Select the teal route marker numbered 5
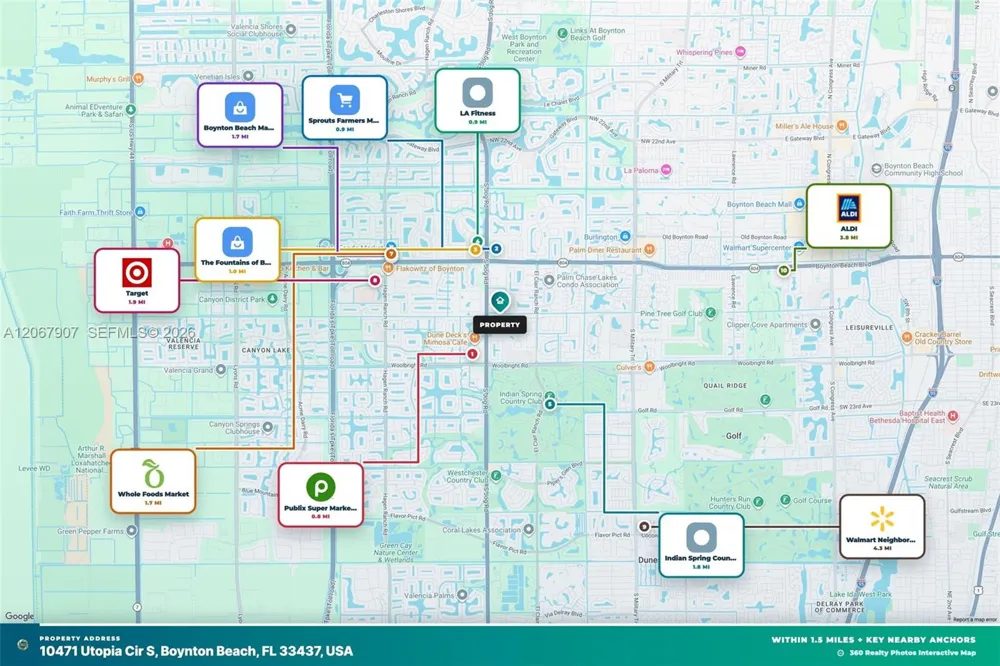Screen dimensions: 1000x666 pyautogui.click(x=550, y=404)
